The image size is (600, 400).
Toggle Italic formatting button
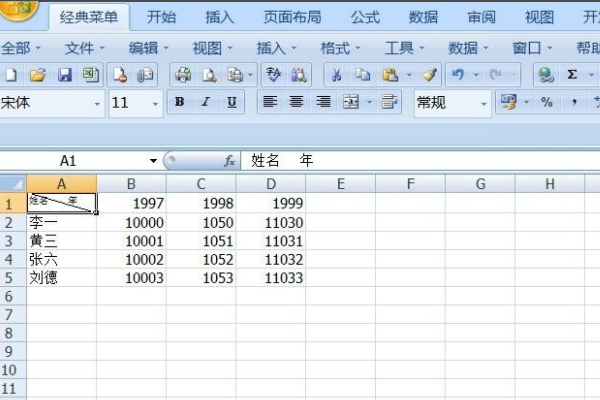coord(205,102)
